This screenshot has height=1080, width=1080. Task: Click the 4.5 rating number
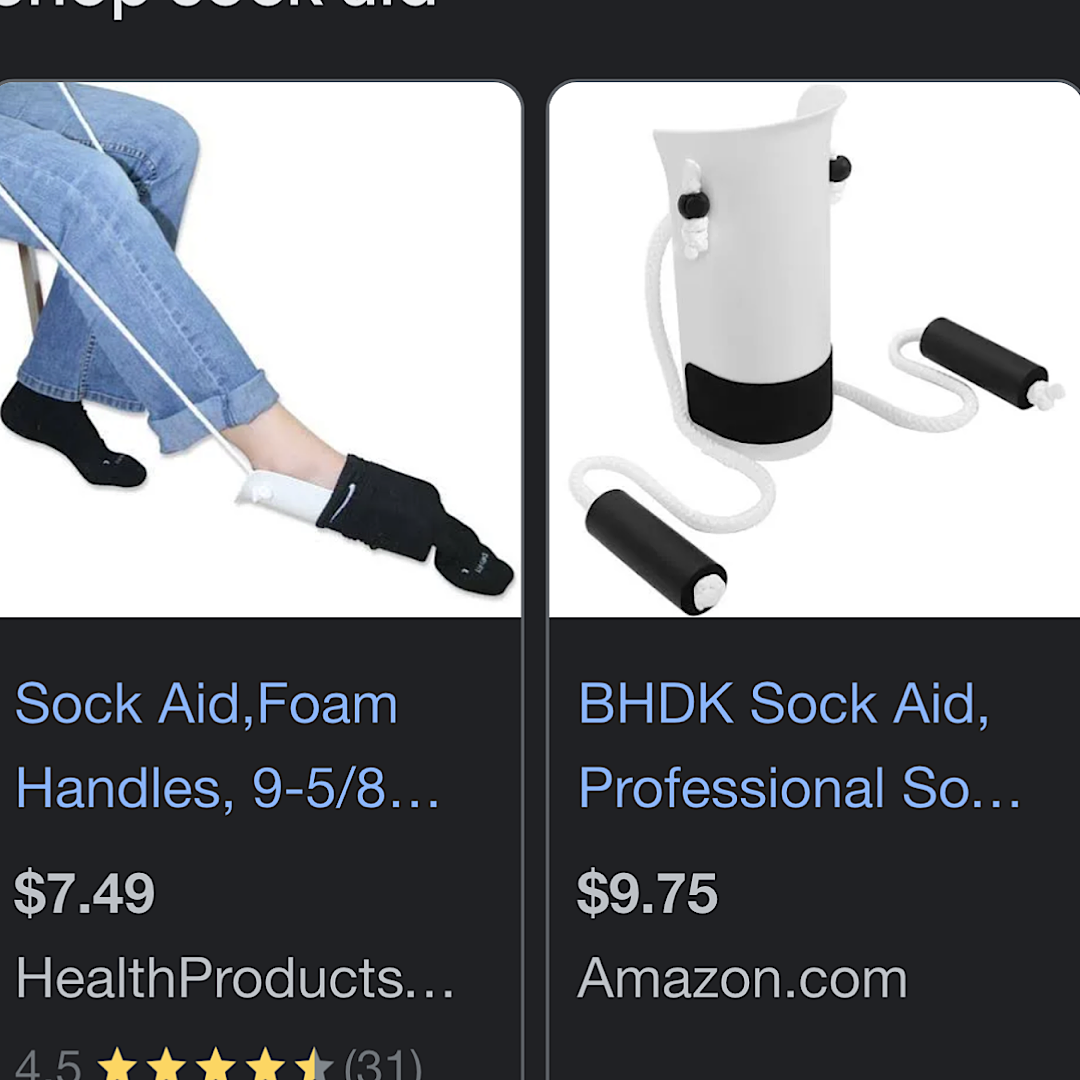pos(48,1065)
